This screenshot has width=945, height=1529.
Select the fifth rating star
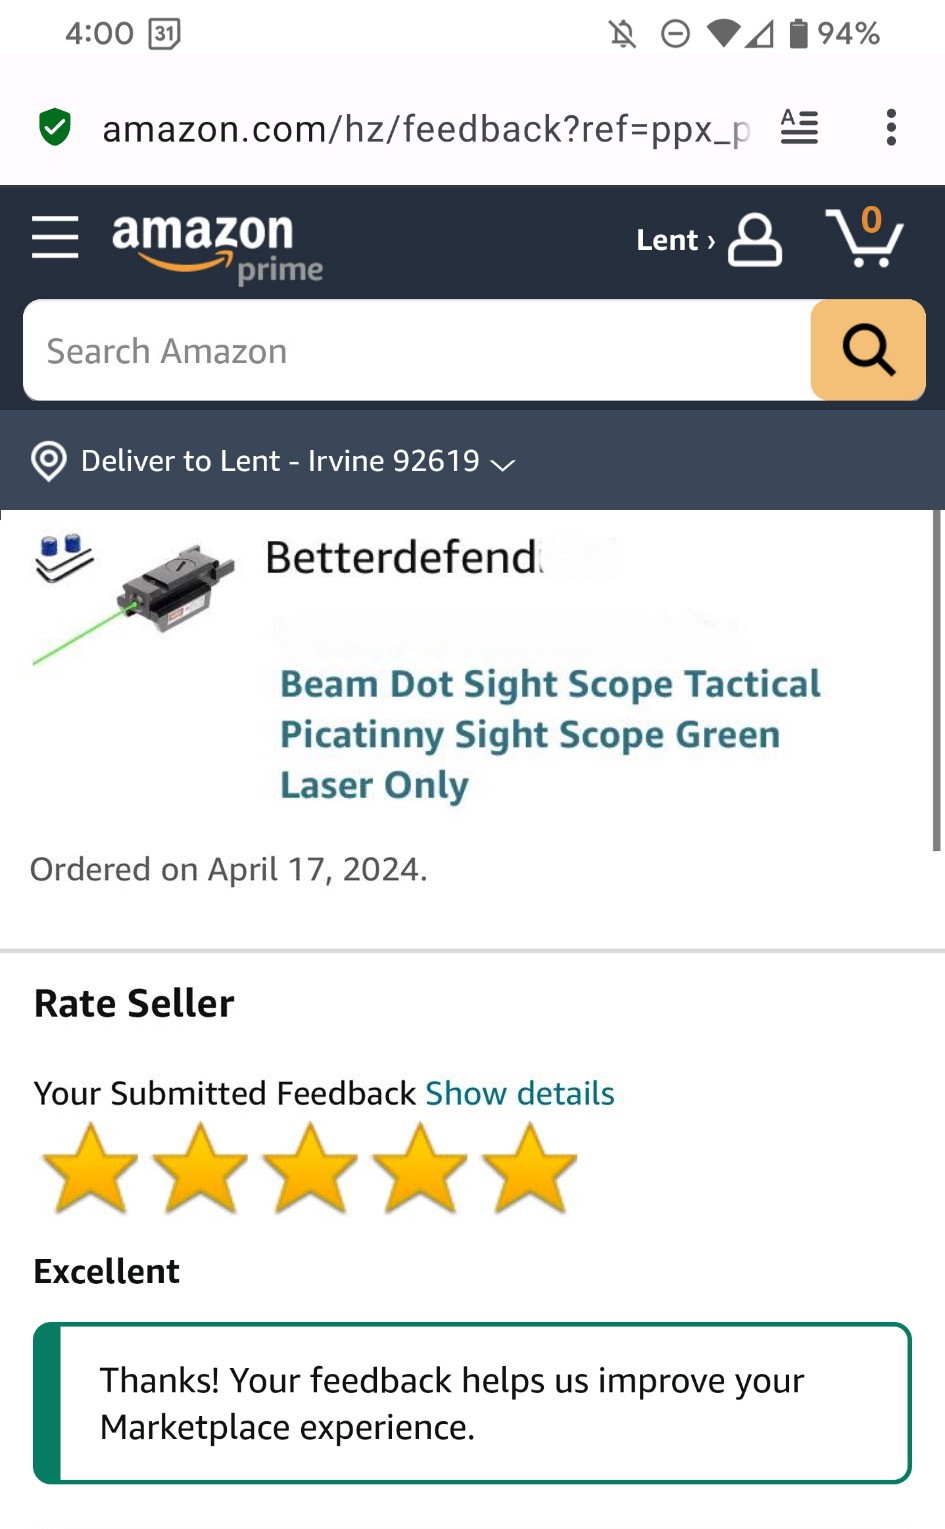click(x=529, y=1168)
